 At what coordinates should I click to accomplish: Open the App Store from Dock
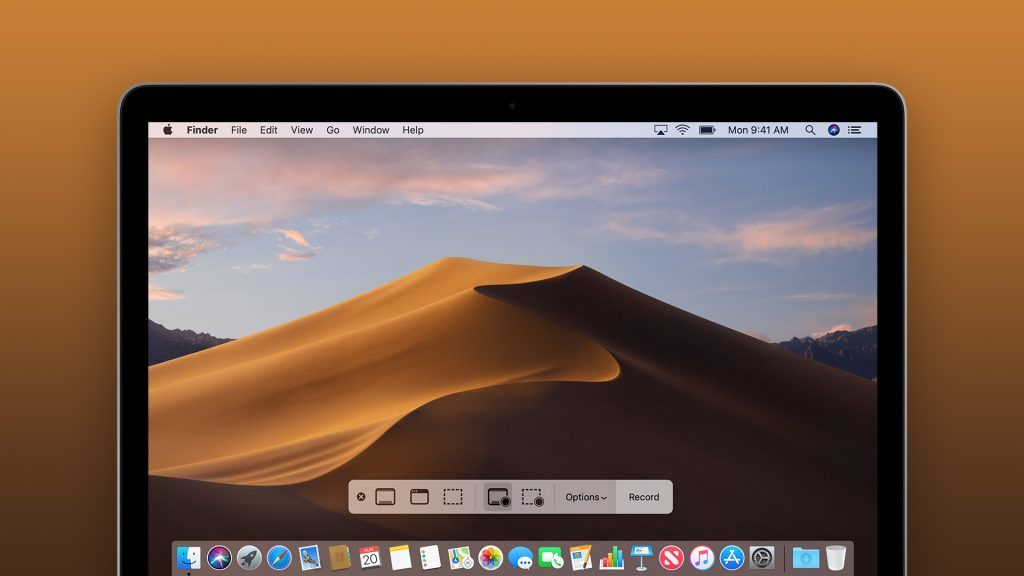732,558
